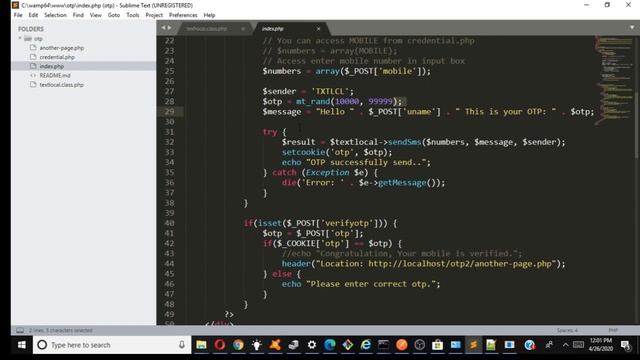Open the View menu

click(96, 15)
